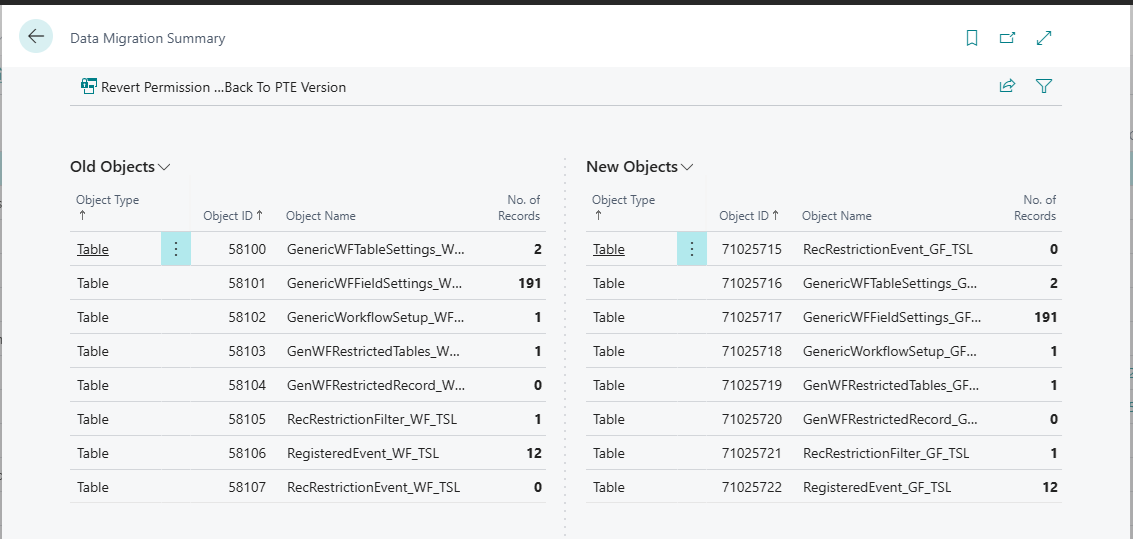Viewport: 1133px width, 539px height.
Task: Open row options for Old Objects table 58100
Action: click(x=176, y=249)
